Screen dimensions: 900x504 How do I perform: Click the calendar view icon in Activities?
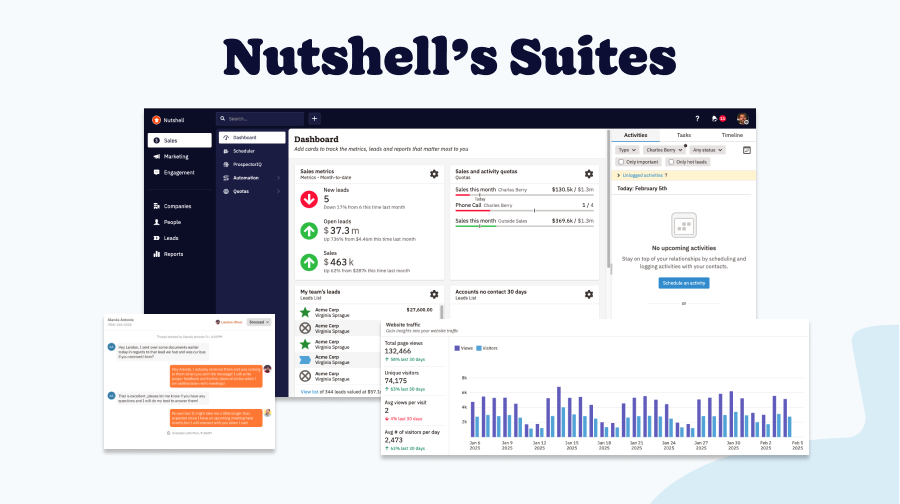click(746, 149)
